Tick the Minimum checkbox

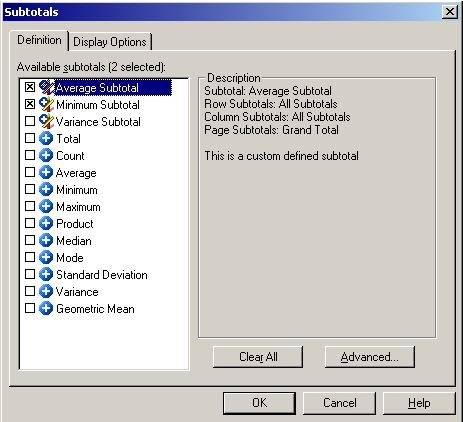30,189
